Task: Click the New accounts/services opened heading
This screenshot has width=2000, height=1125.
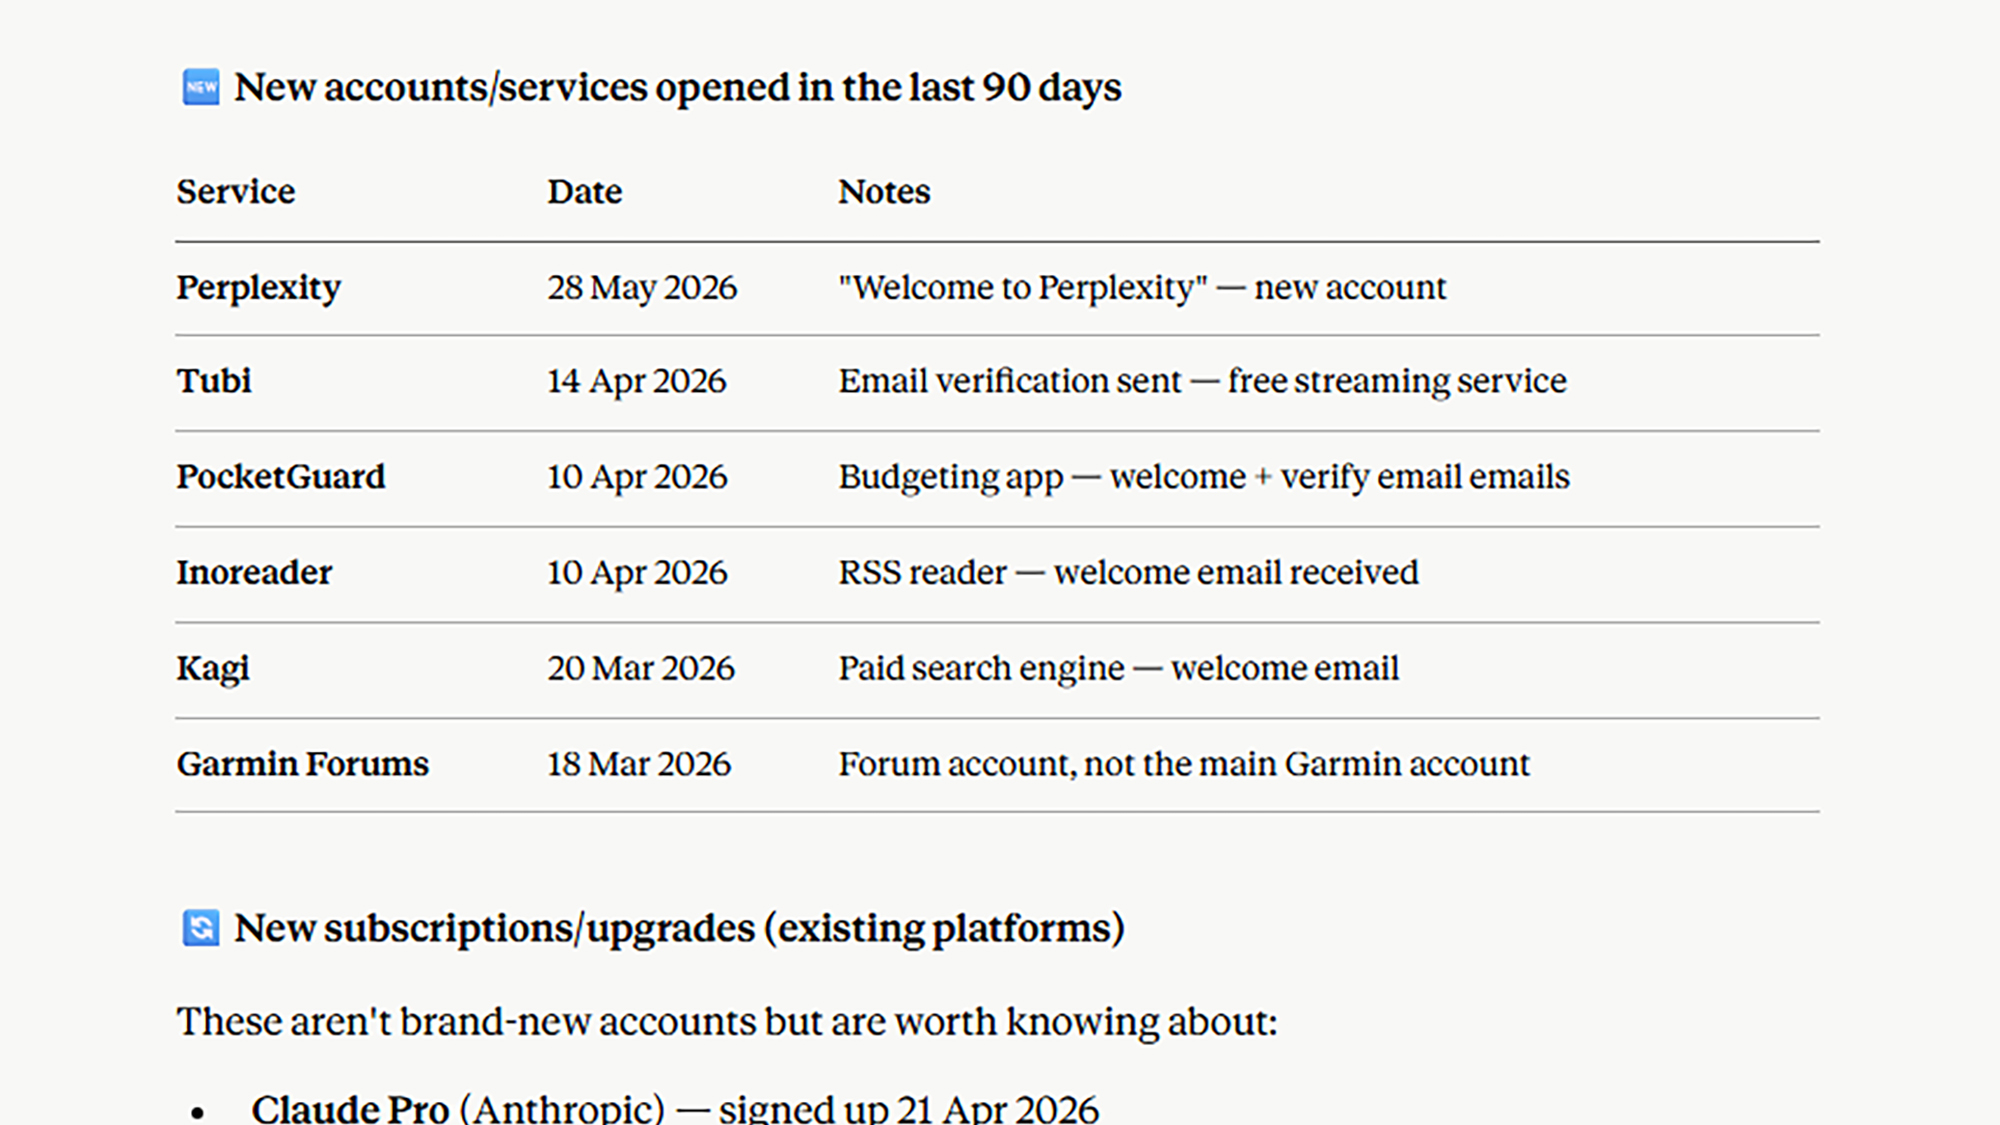Action: pos(678,88)
